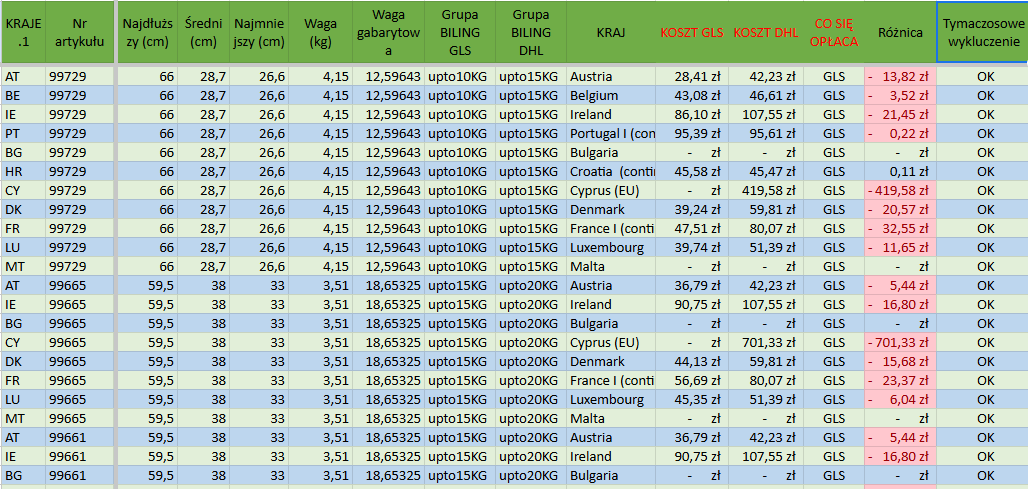Click the CO SIĘ OPŁACA column header

pos(833,32)
